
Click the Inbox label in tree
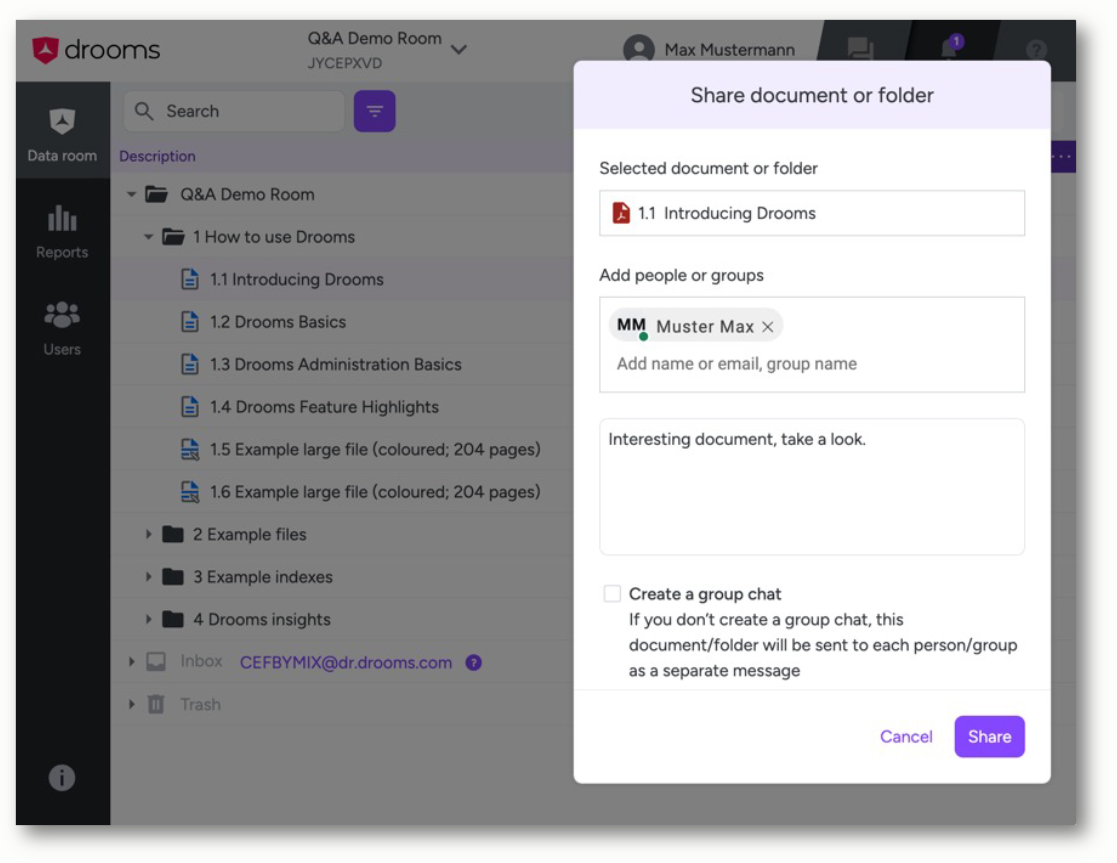[201, 661]
